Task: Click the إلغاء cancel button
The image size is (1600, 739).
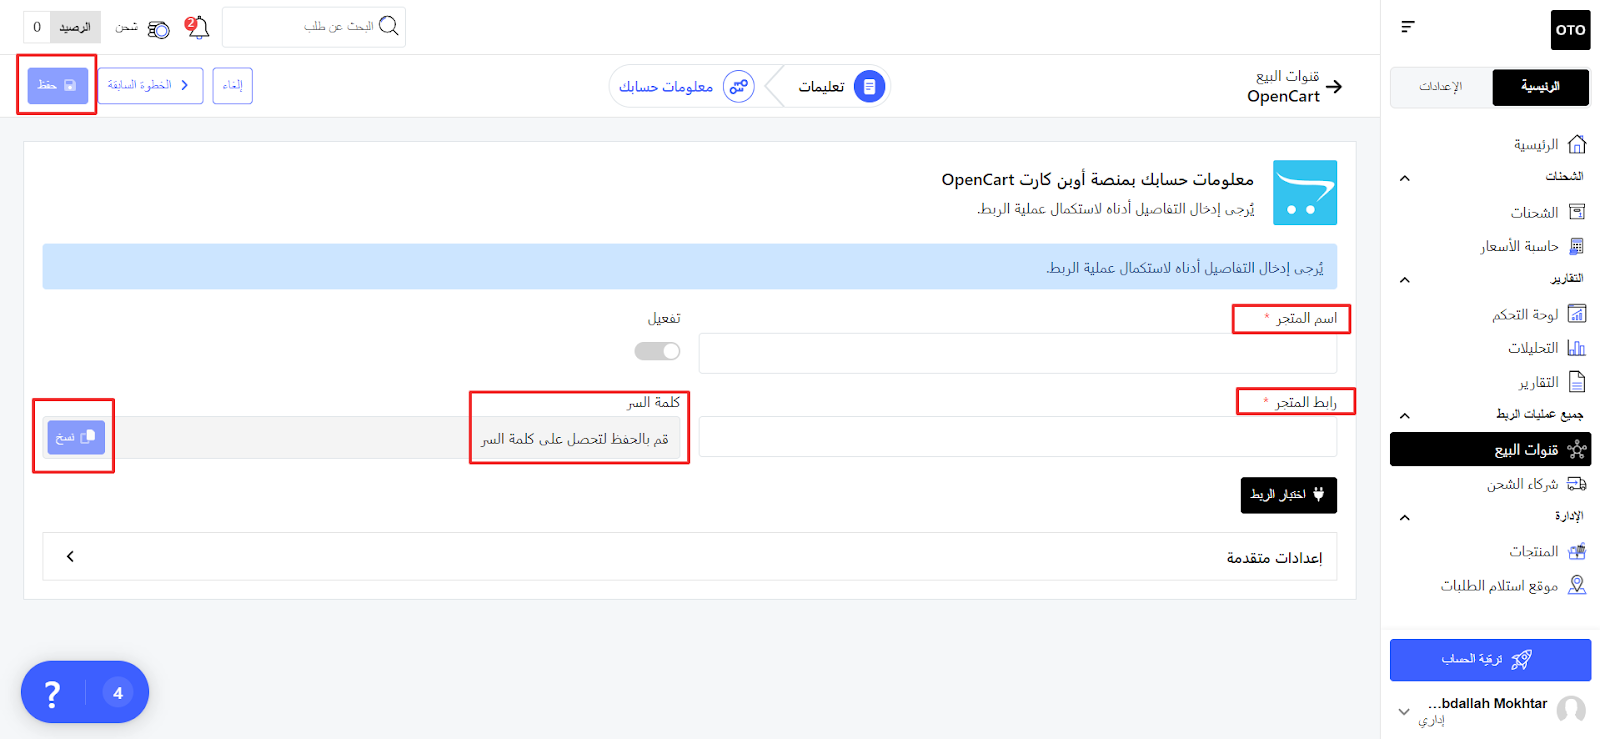Action: coord(232,85)
